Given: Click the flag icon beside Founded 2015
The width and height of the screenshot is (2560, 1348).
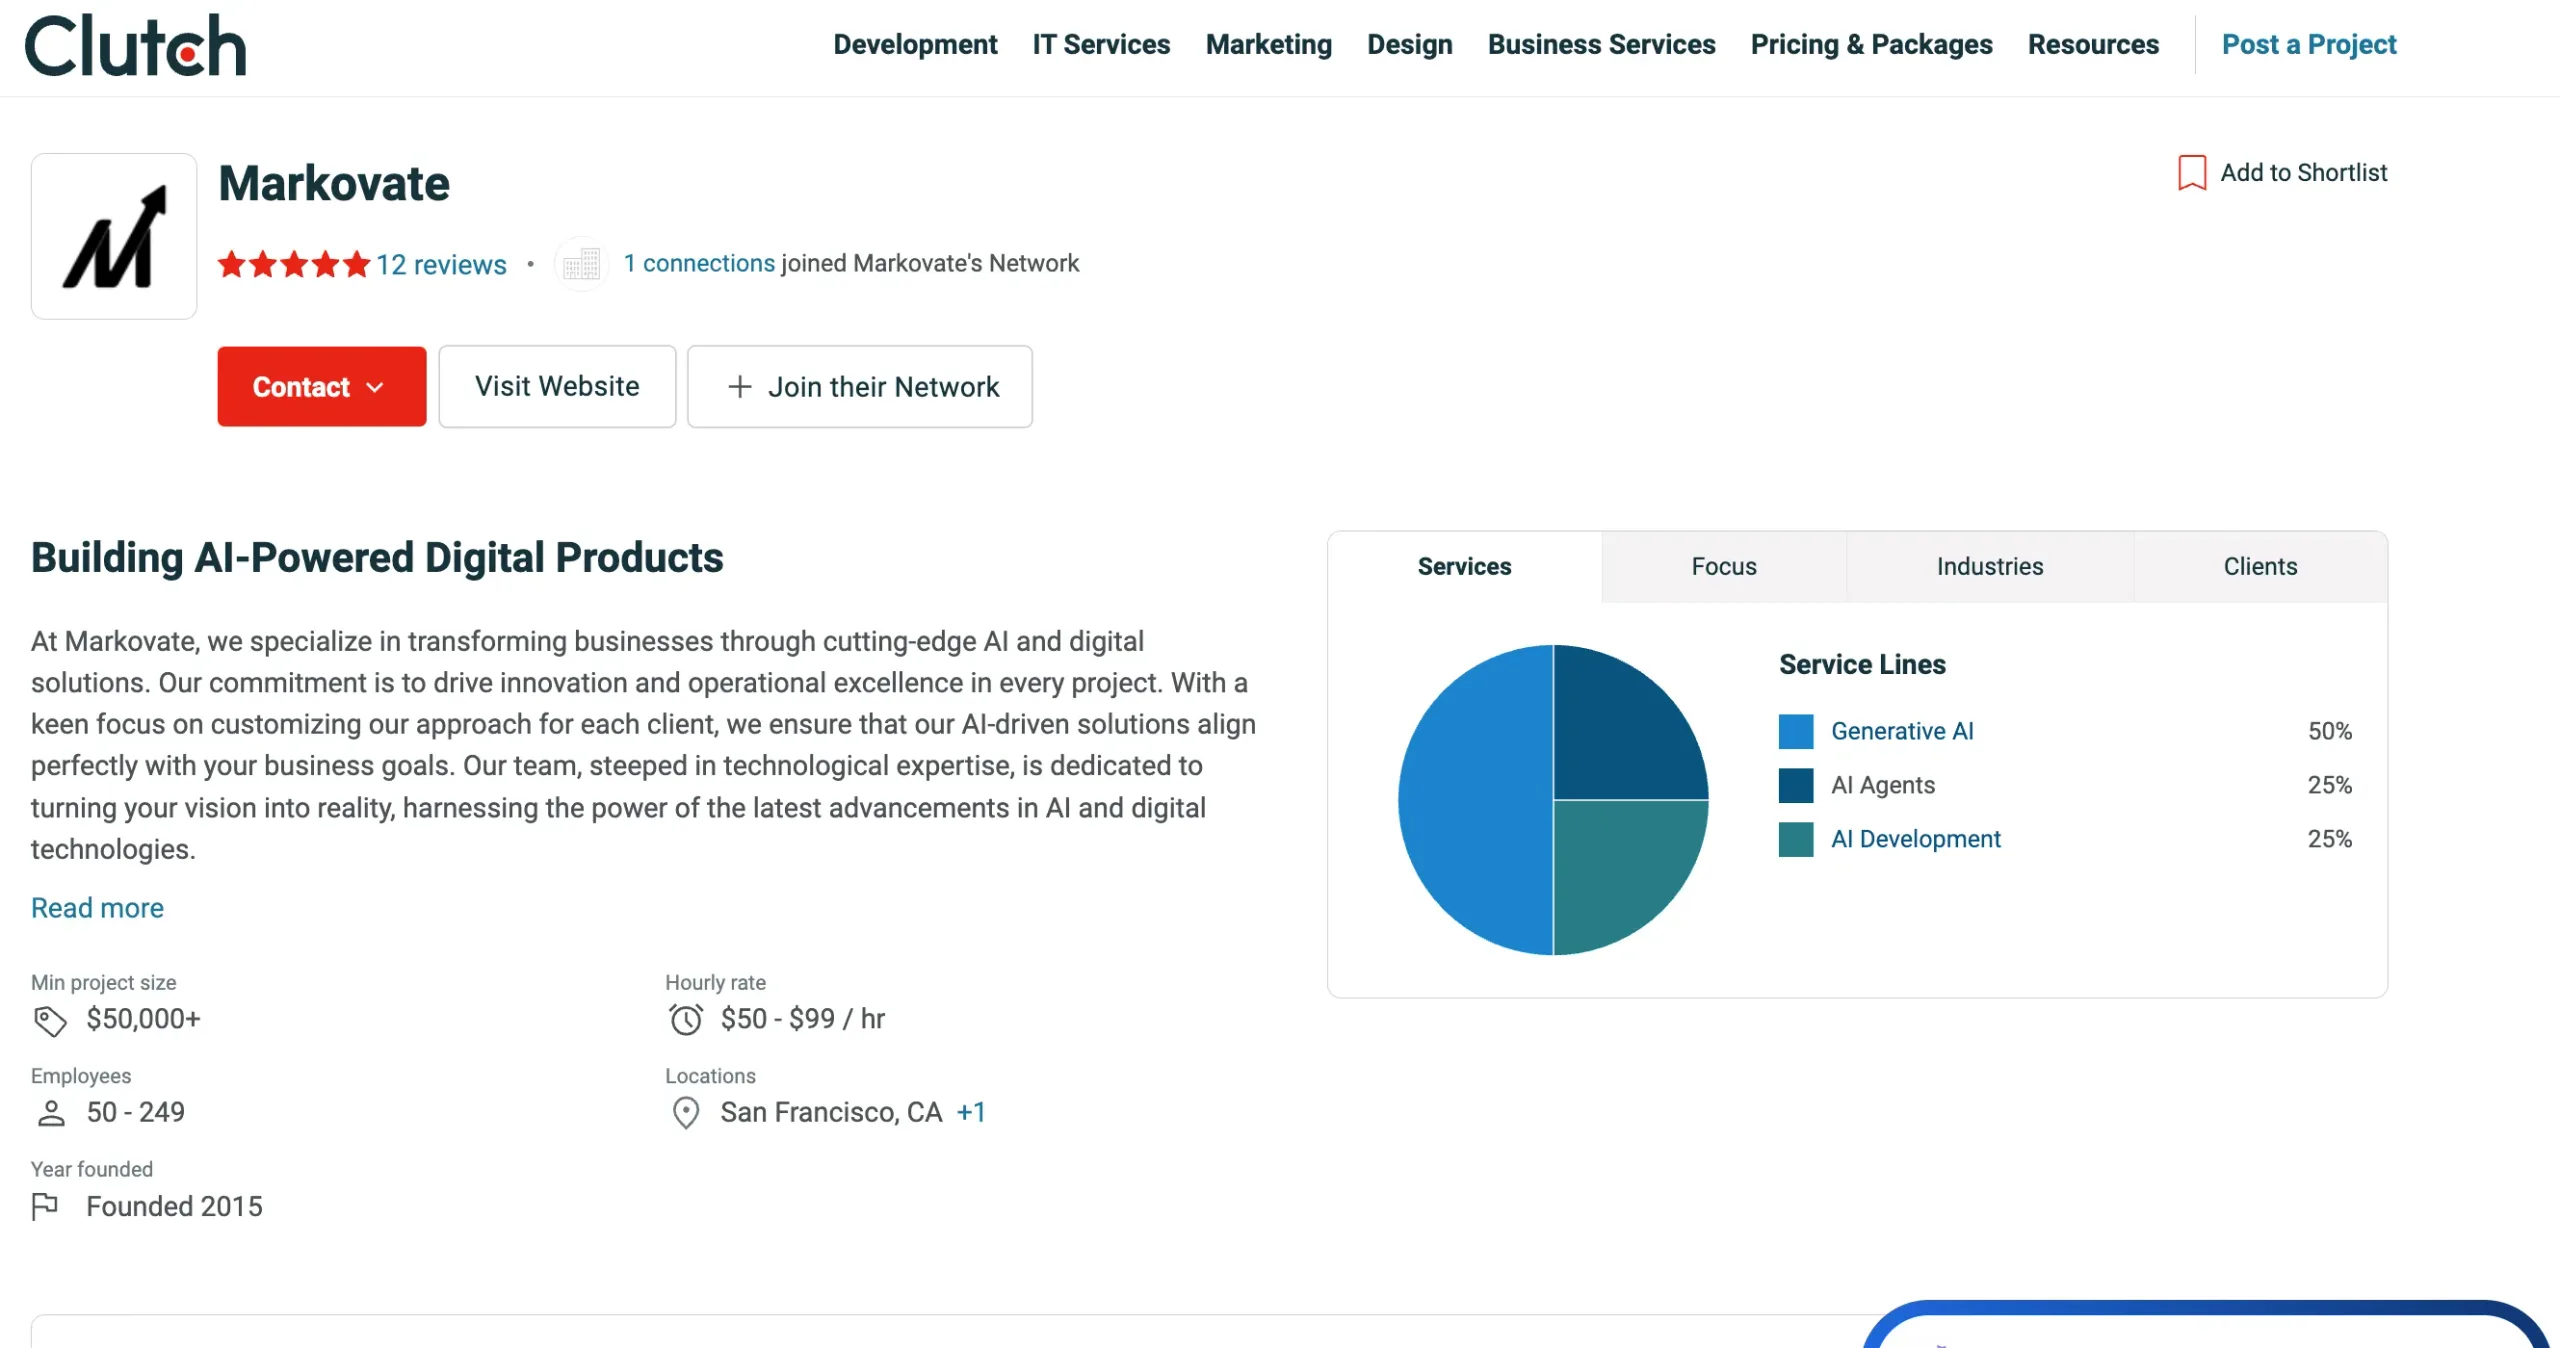Looking at the screenshot, I should [x=47, y=1207].
